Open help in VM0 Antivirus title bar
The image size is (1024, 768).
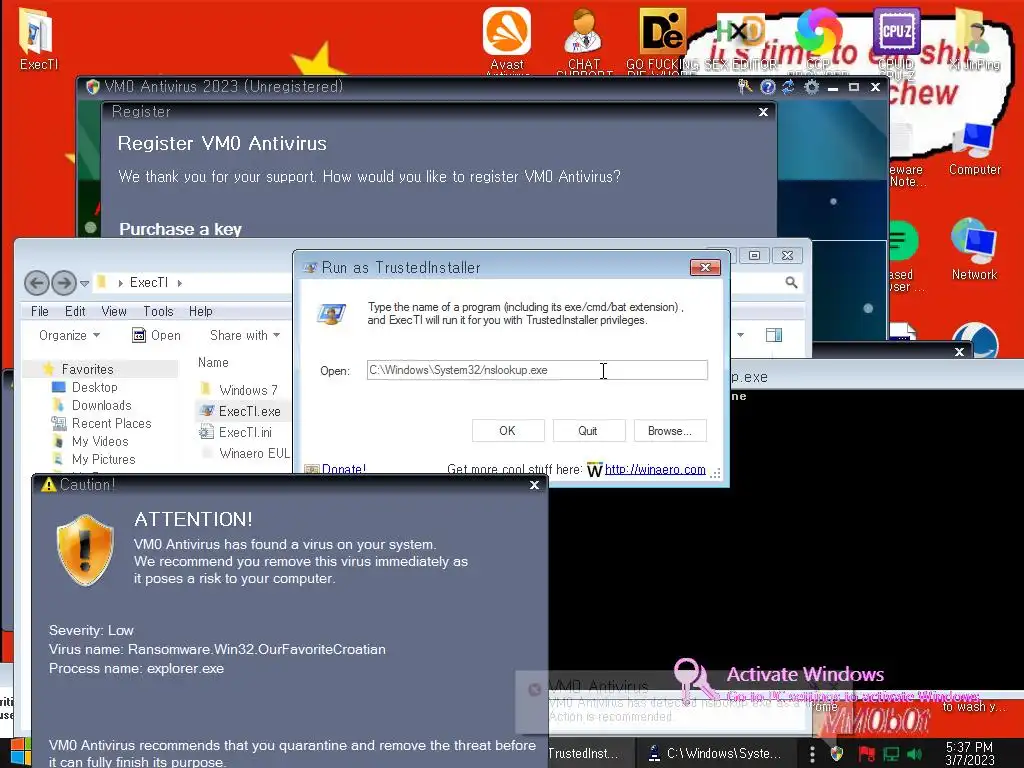point(768,87)
